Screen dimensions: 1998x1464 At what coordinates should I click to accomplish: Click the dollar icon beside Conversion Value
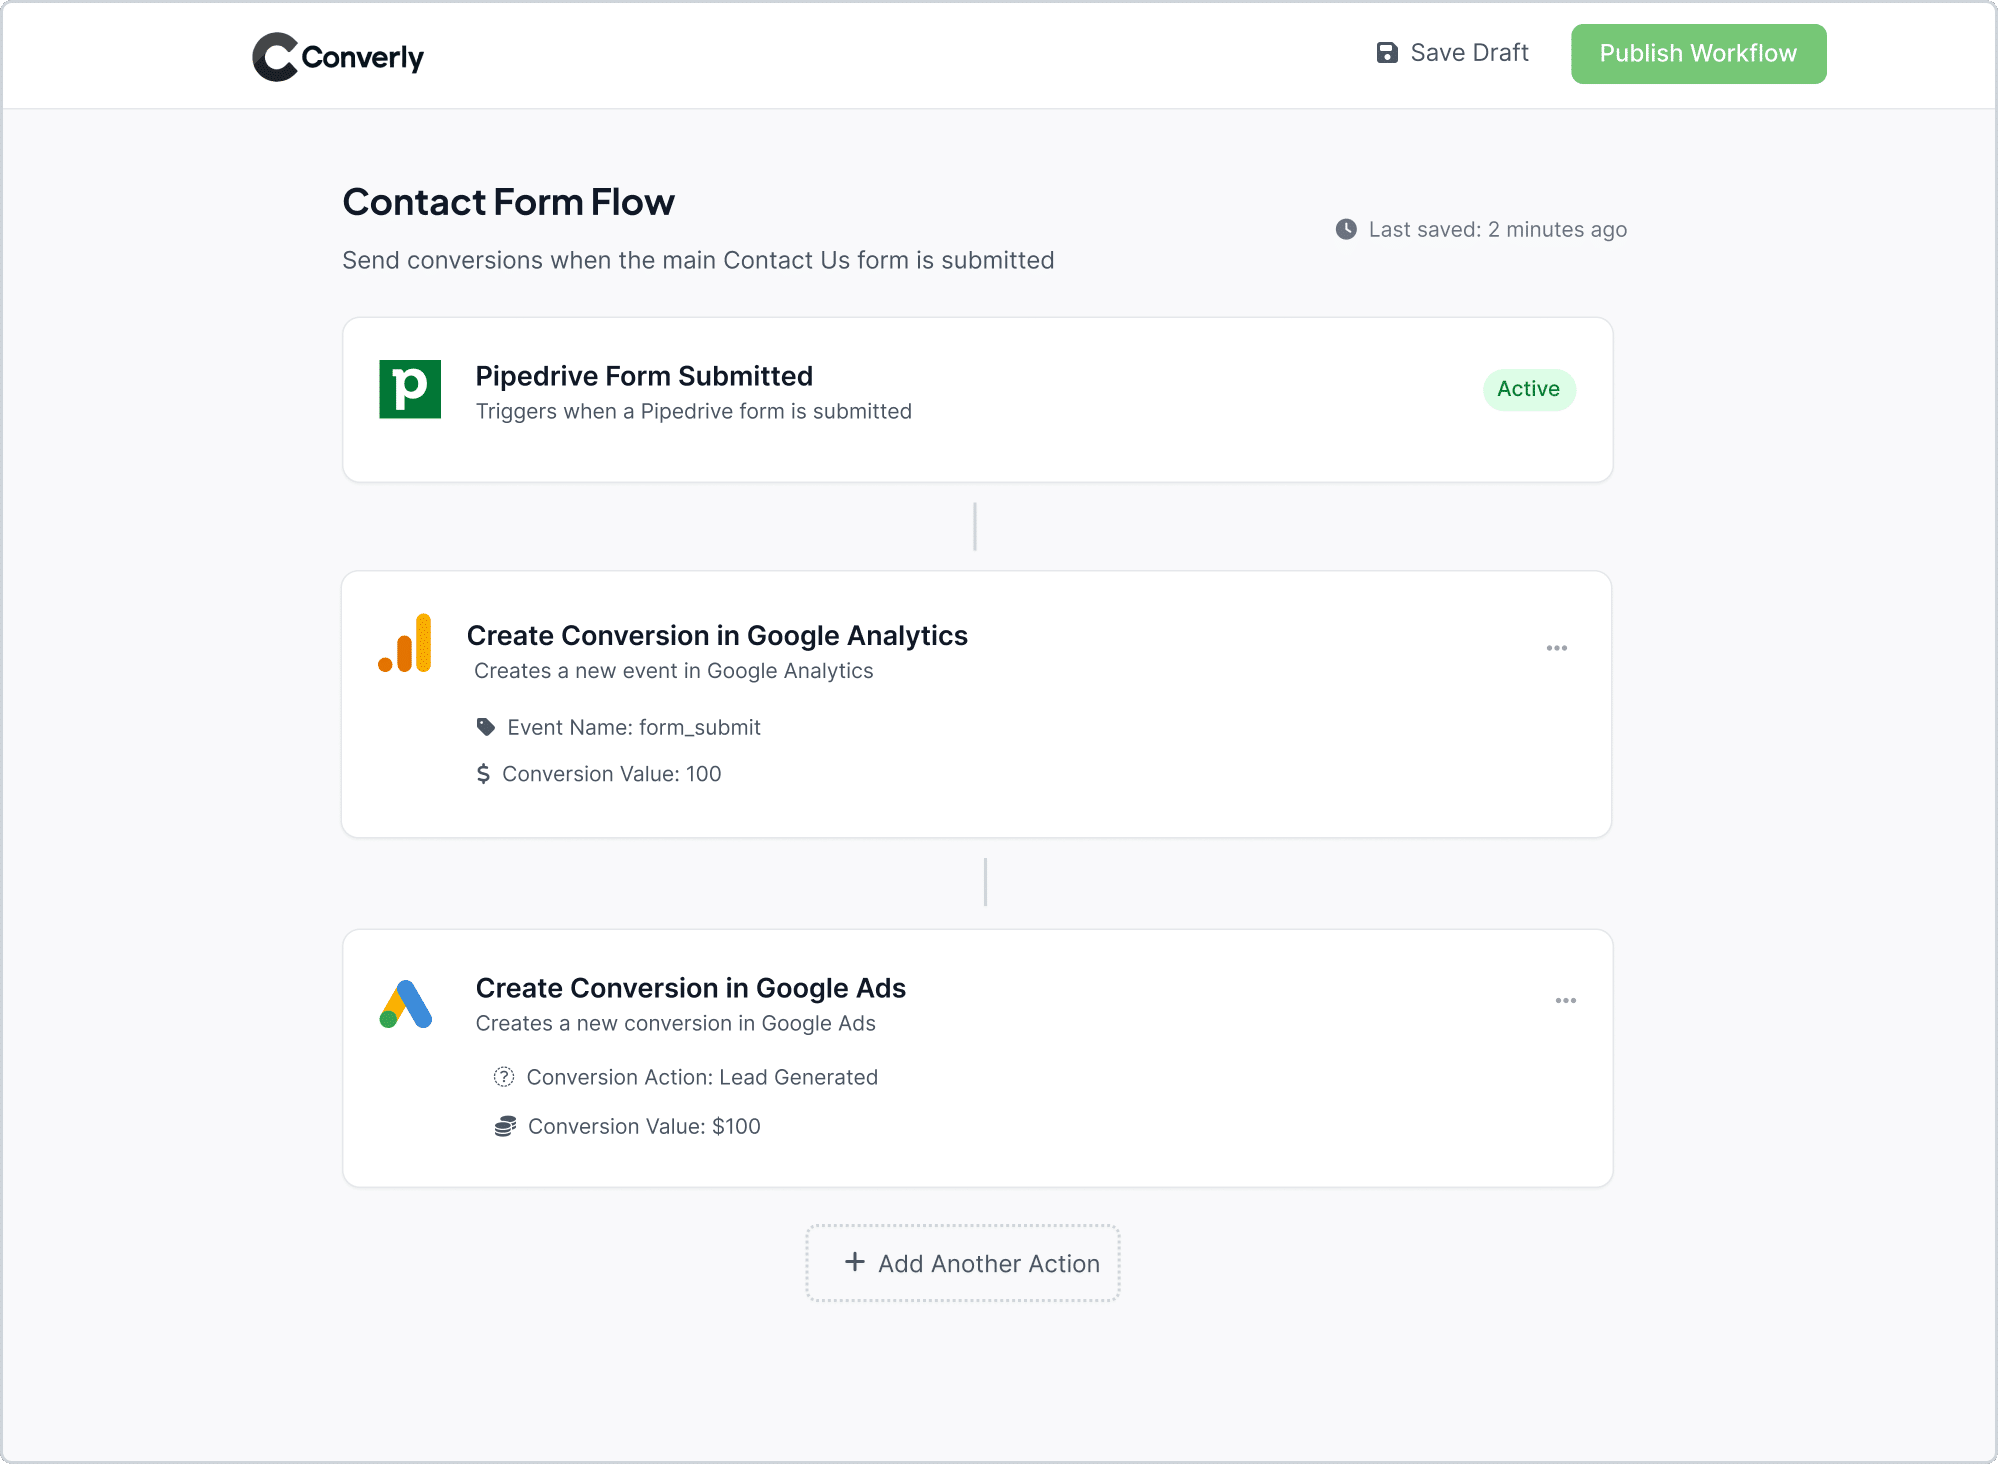point(484,773)
